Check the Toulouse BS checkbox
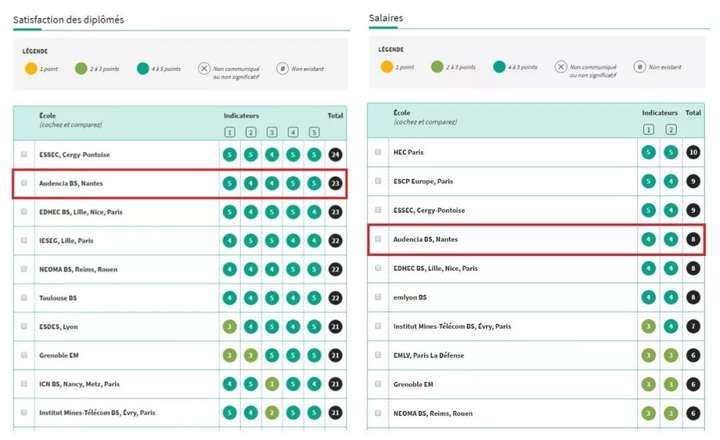 (24, 298)
